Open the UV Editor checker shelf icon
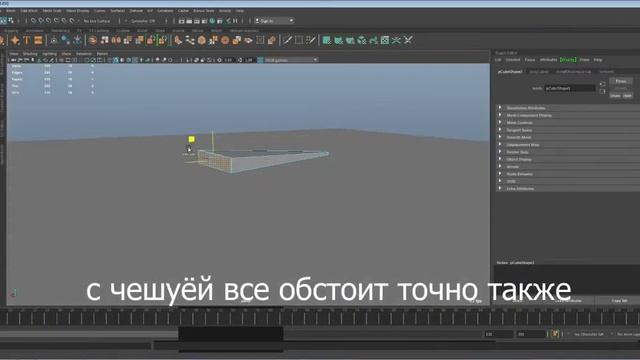 (x=384, y=40)
